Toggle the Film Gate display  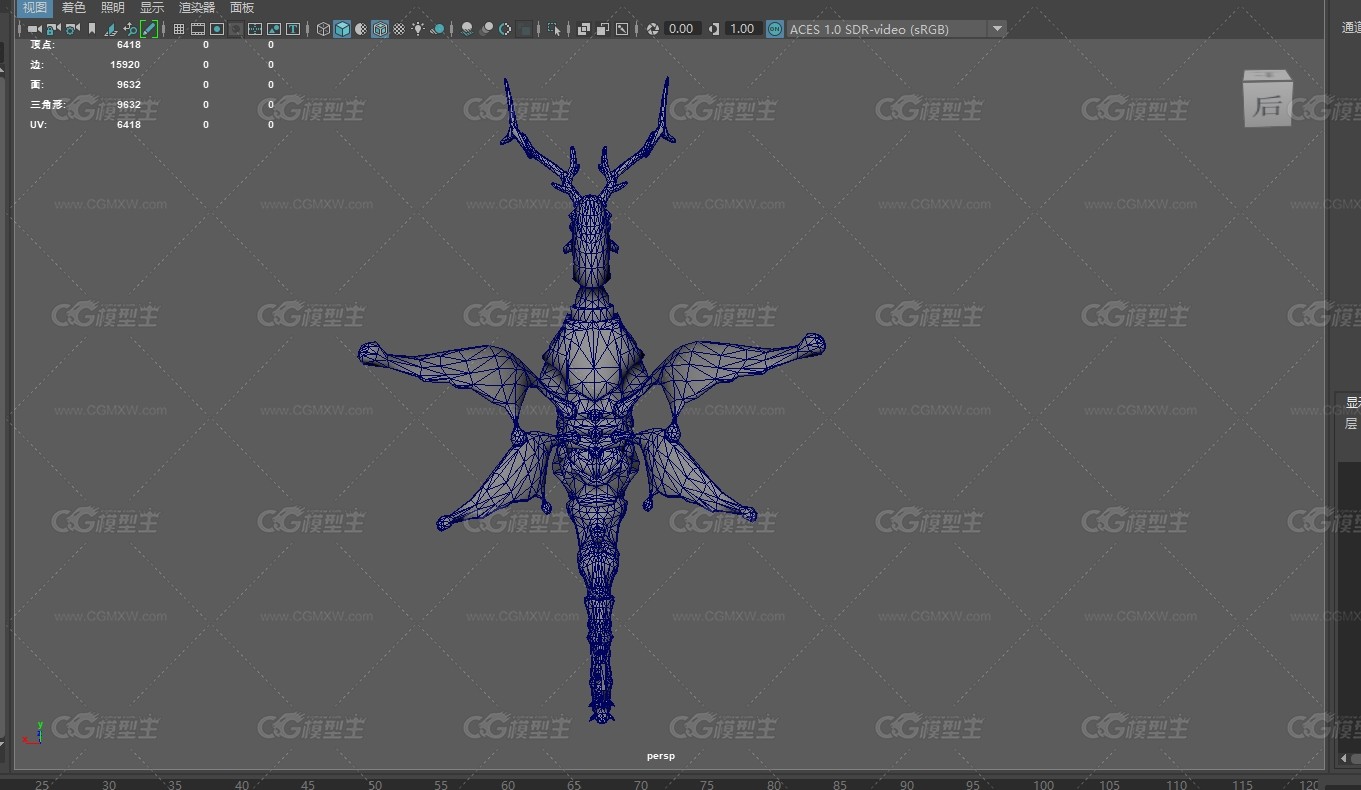(198, 29)
